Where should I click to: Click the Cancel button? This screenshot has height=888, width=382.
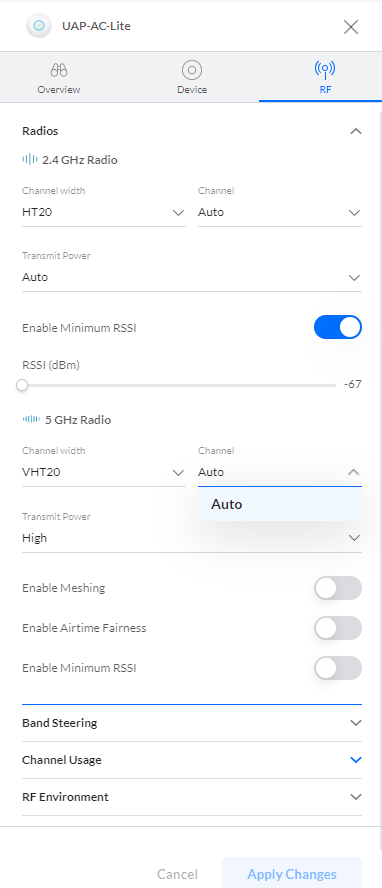coord(177,874)
